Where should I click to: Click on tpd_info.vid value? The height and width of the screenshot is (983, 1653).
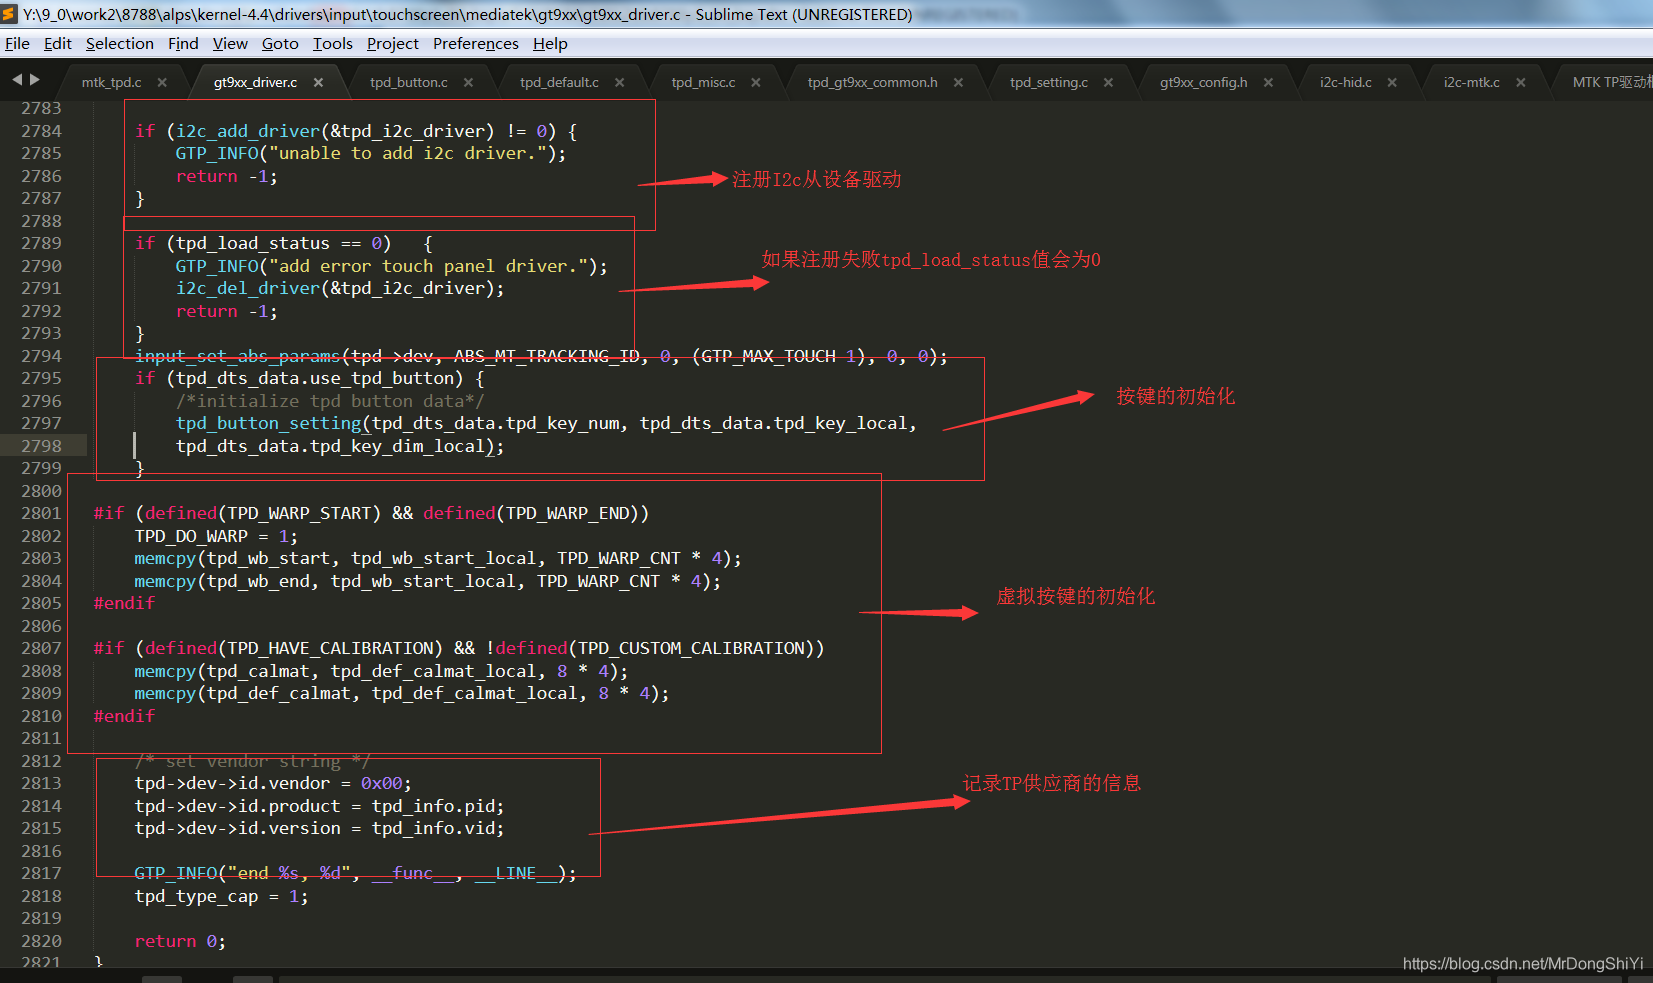click(434, 828)
